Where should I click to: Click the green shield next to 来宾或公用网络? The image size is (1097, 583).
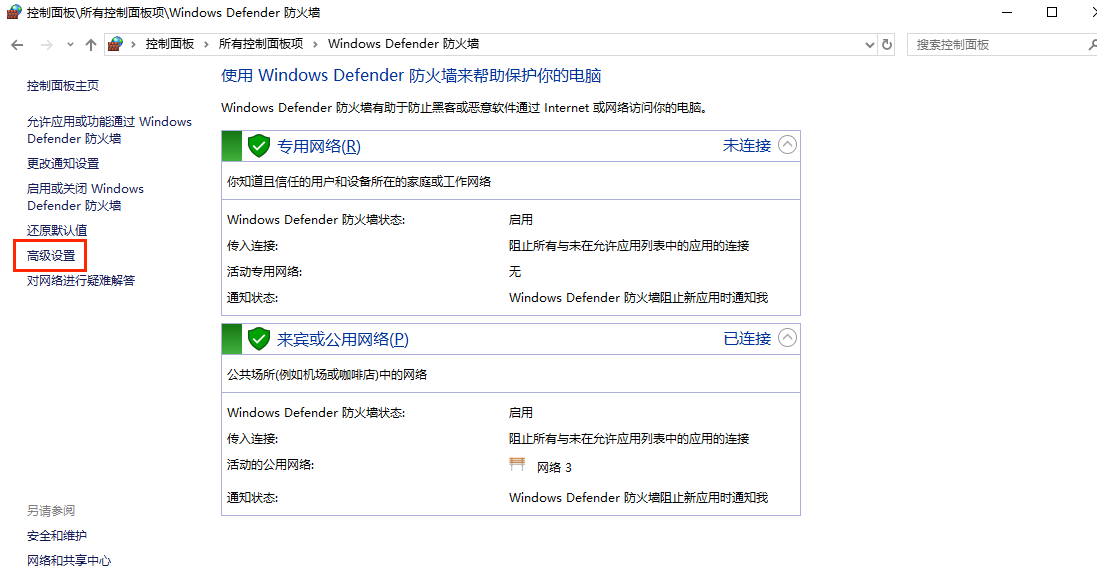click(x=259, y=339)
